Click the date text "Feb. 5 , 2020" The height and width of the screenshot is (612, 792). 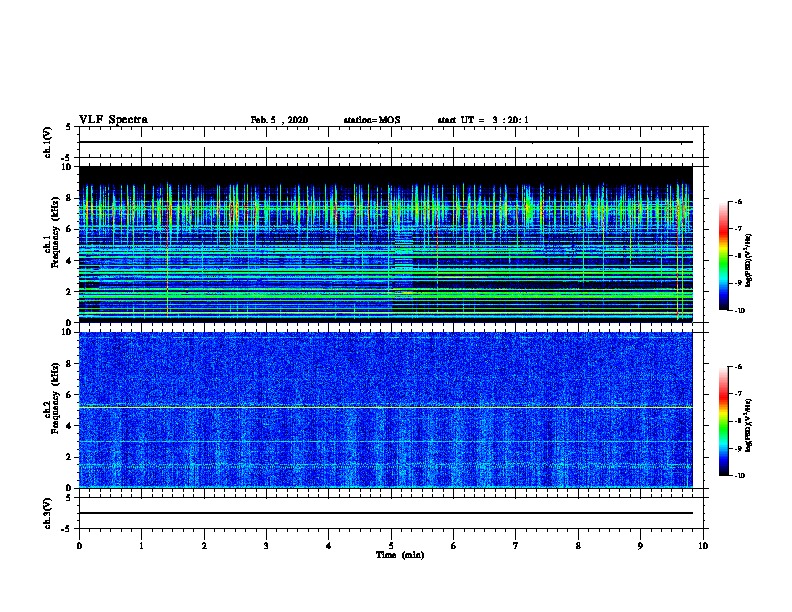click(279, 120)
